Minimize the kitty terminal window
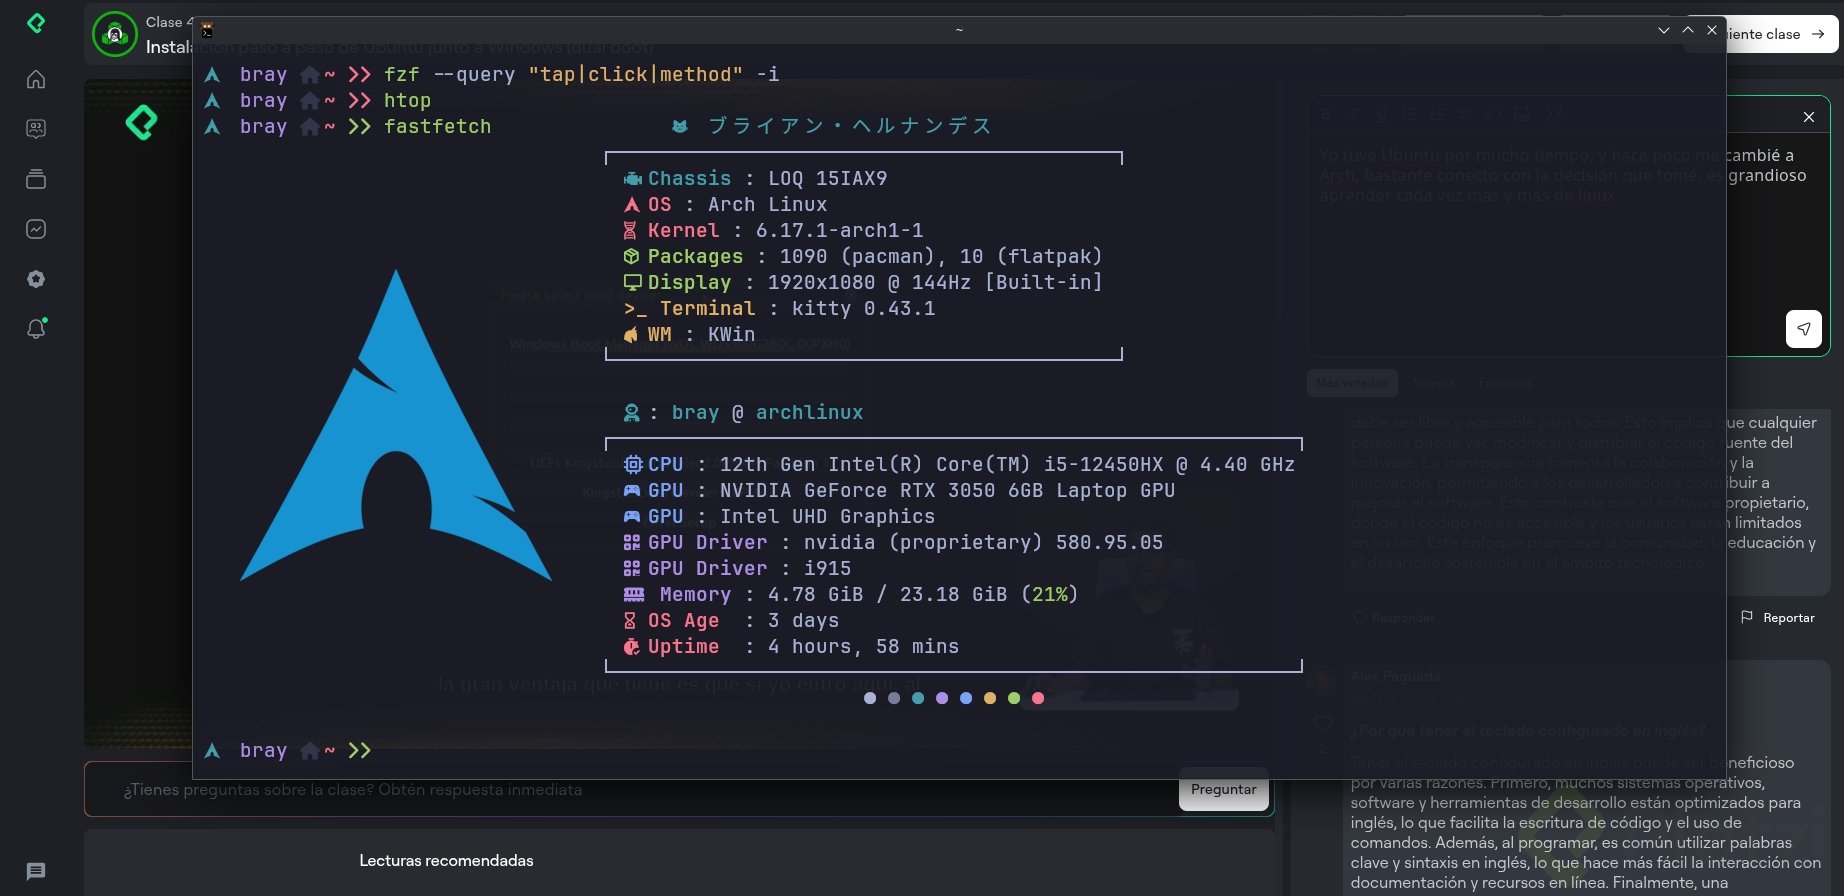 1664,30
